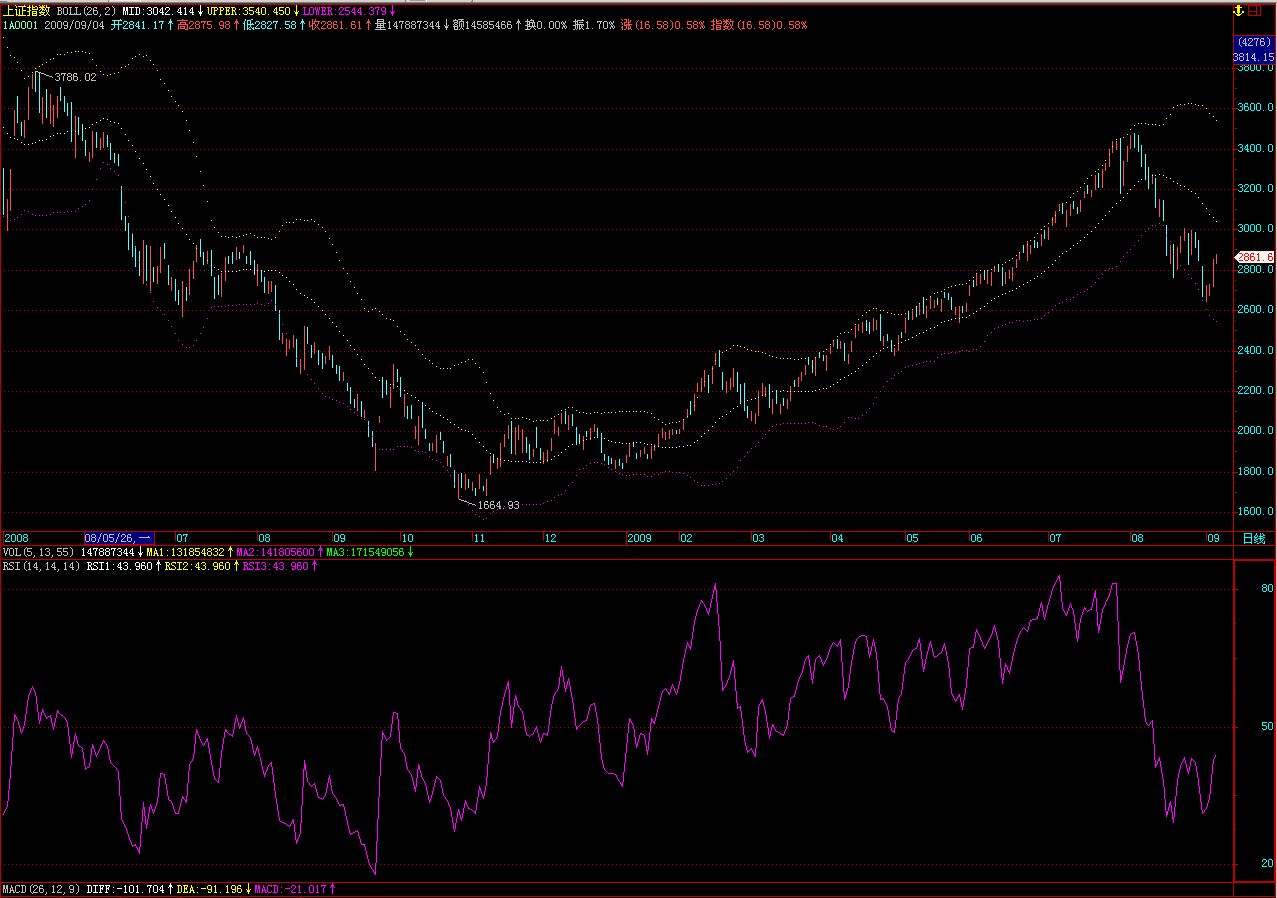Click the 开2841.17 open price
The width and height of the screenshot is (1277, 898).
[136, 23]
